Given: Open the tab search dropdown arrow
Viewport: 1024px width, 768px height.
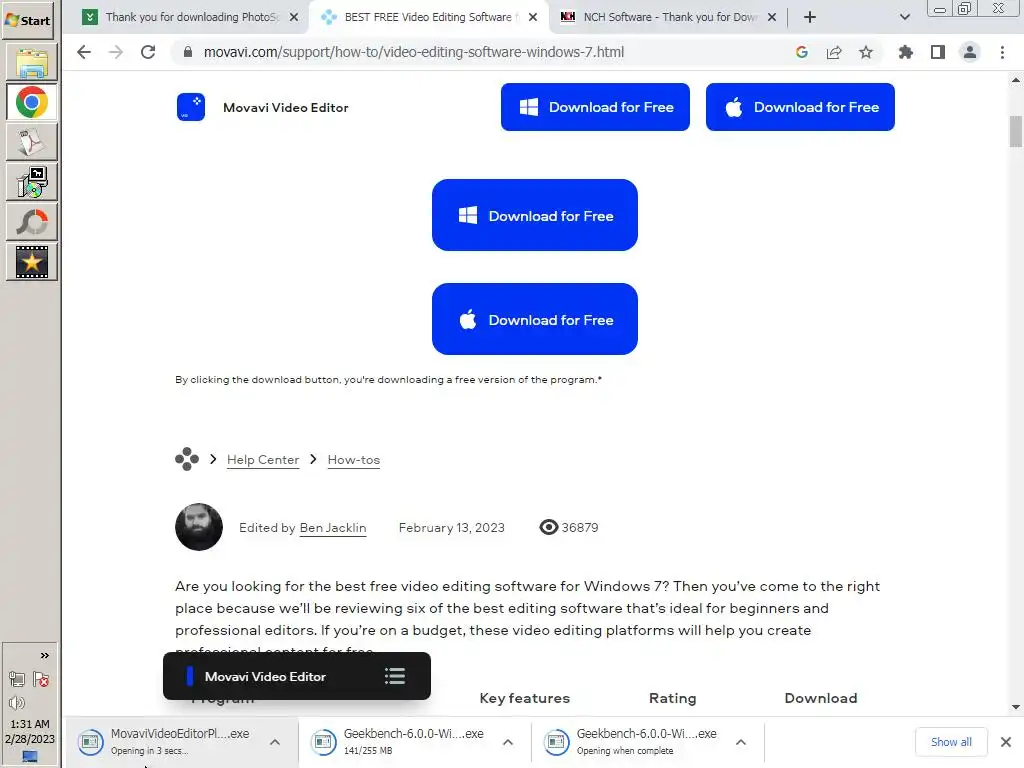Looking at the screenshot, I should (x=904, y=17).
